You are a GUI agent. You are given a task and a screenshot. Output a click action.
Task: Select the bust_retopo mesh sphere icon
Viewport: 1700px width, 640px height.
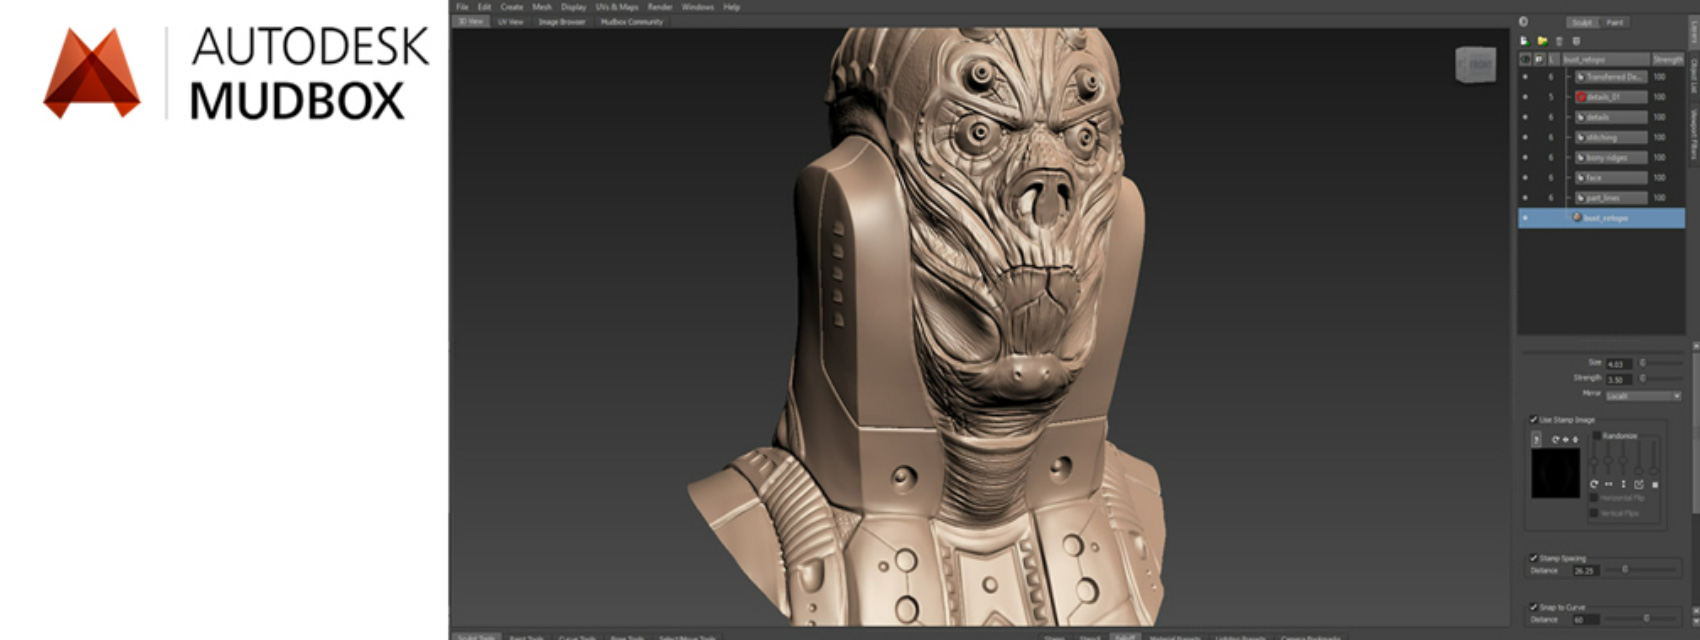coord(1577,217)
